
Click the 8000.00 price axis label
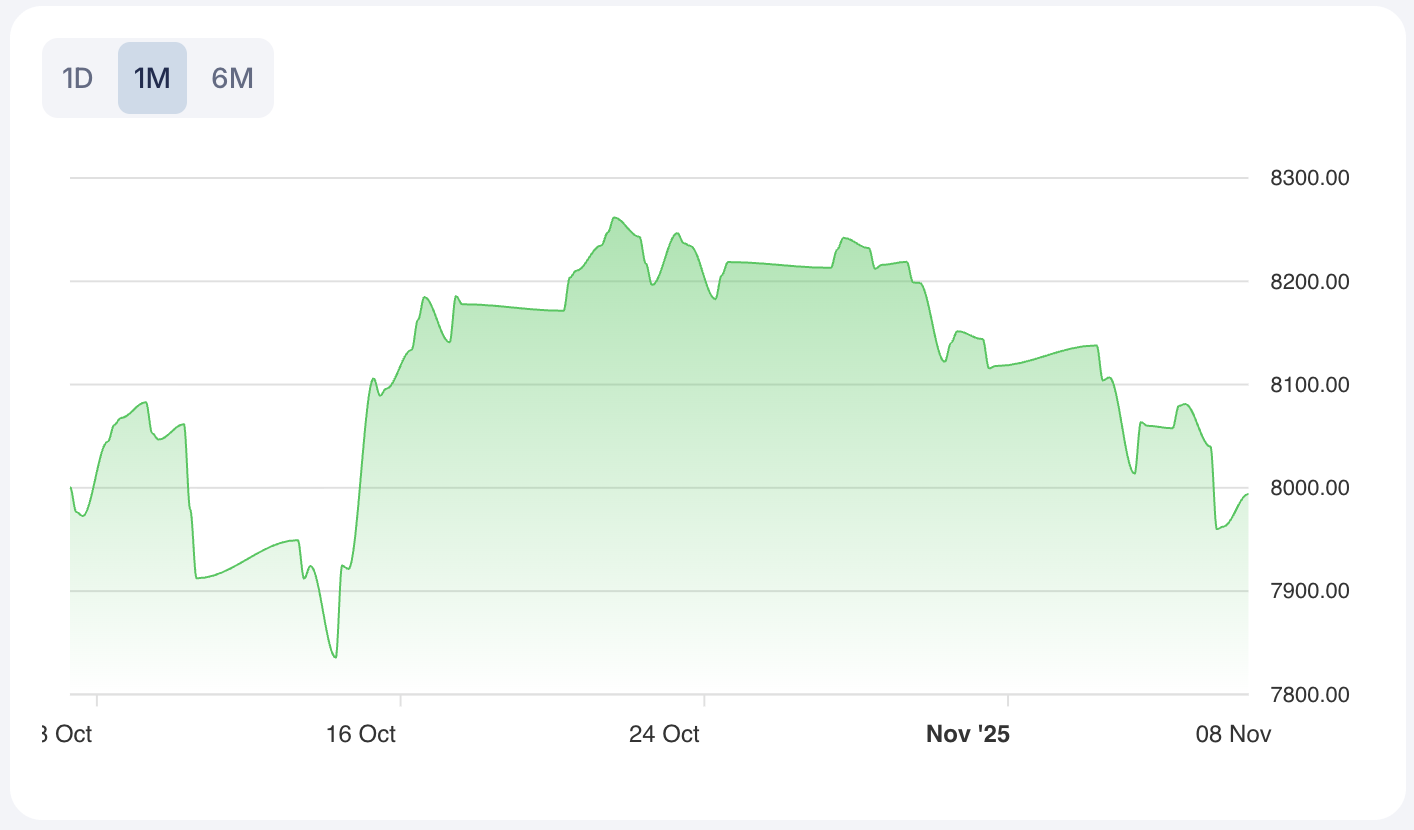1310,488
